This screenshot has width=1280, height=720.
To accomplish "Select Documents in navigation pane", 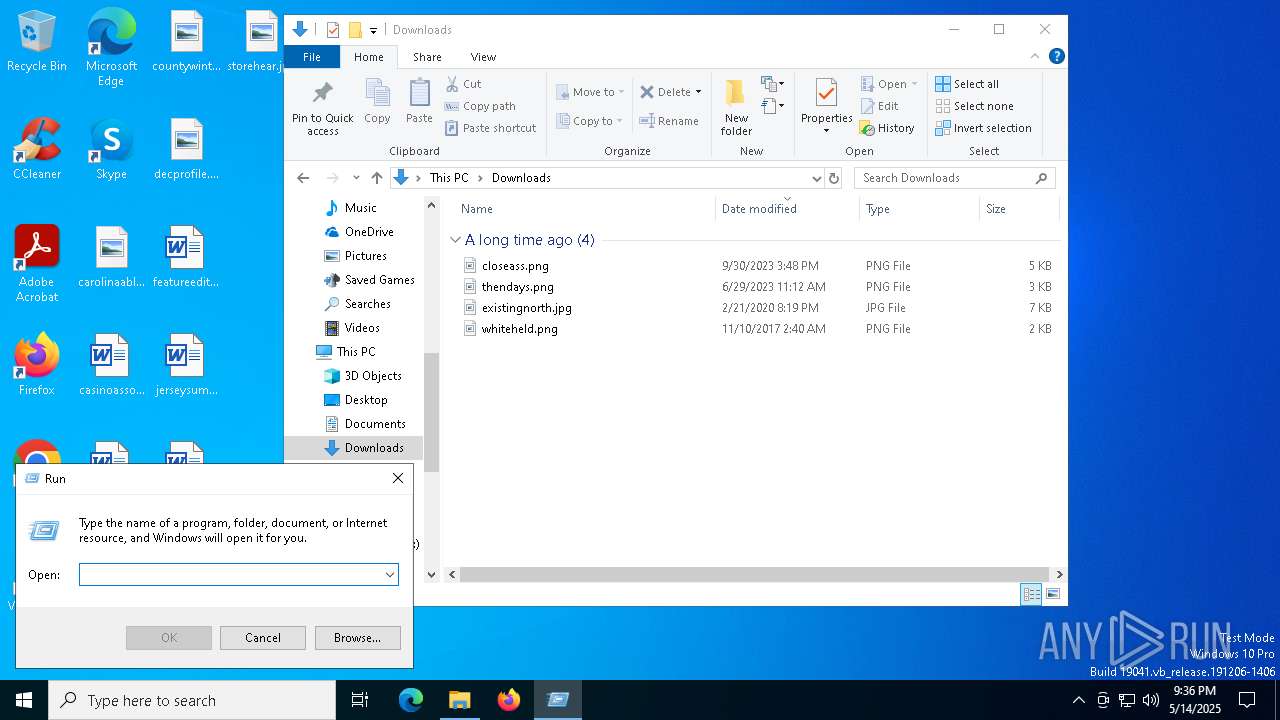I will [375, 424].
